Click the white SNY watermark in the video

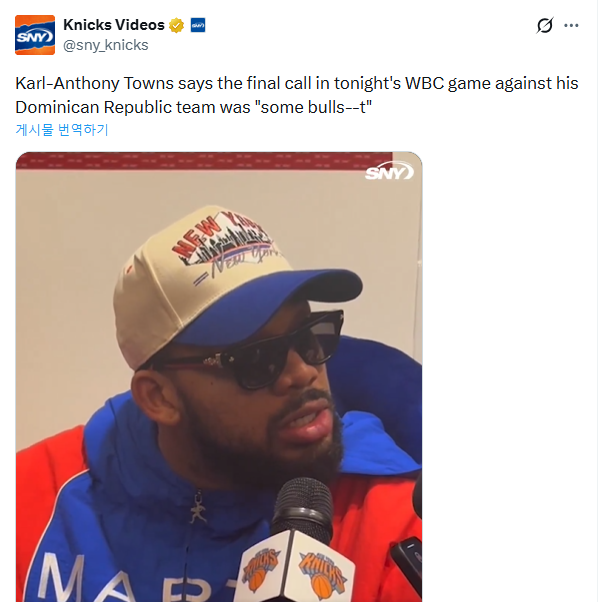pos(389,171)
